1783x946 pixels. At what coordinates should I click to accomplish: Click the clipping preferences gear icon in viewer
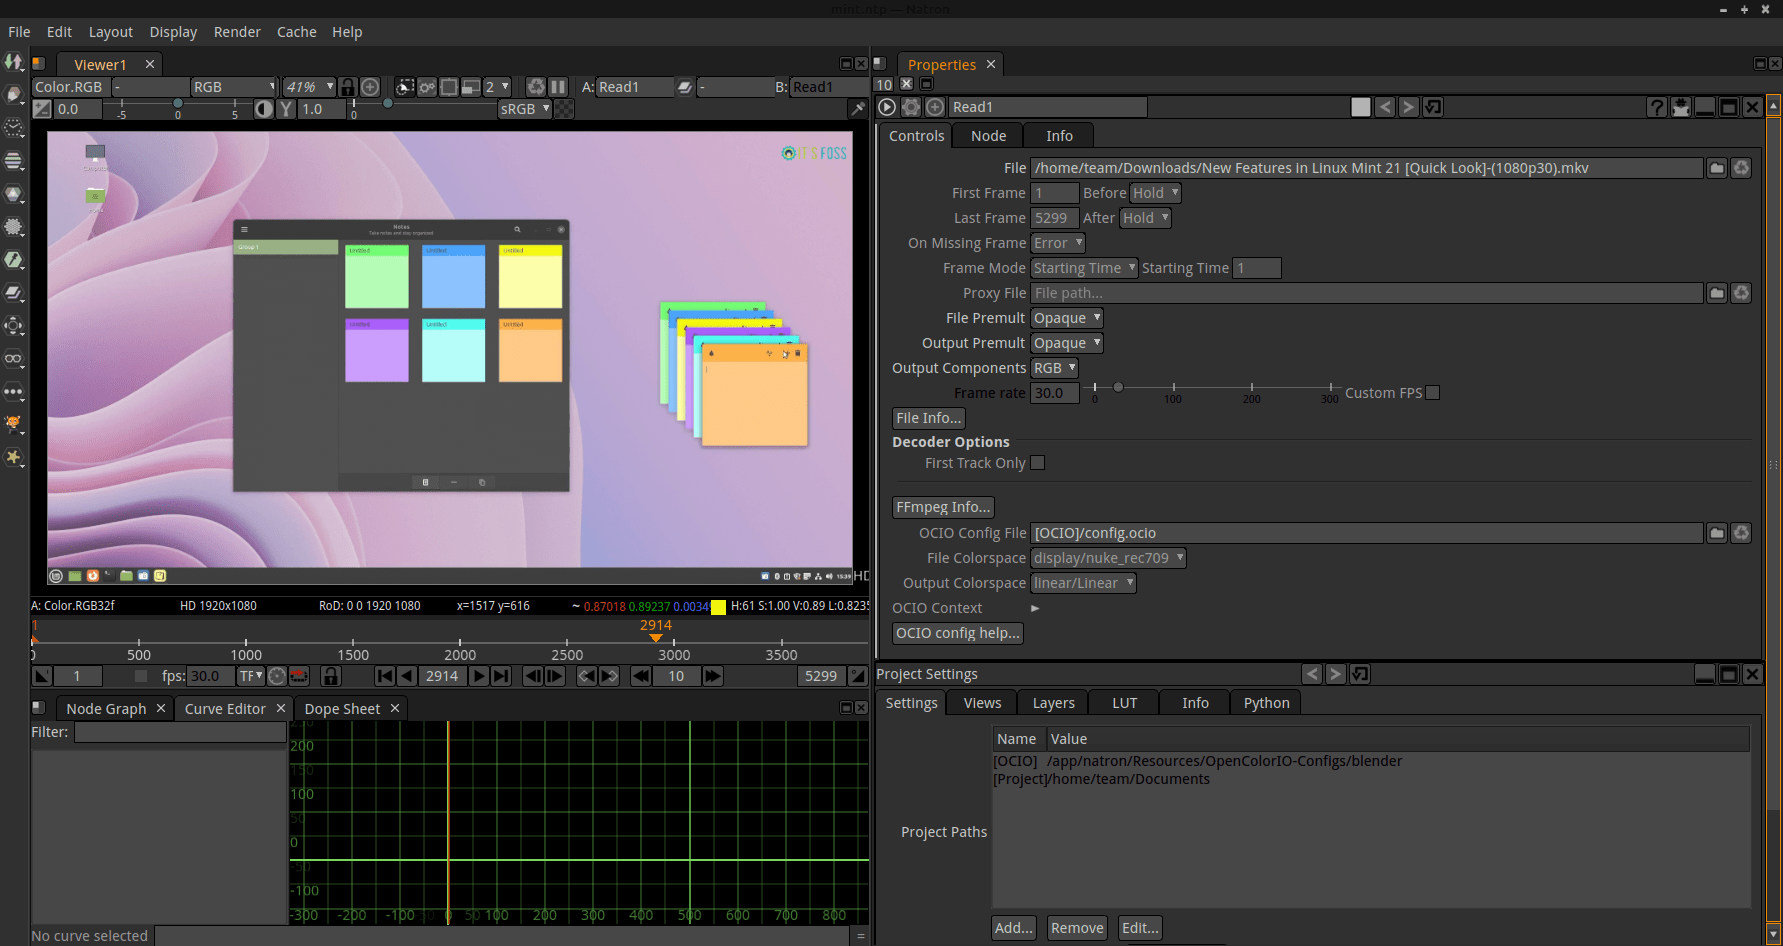click(427, 87)
